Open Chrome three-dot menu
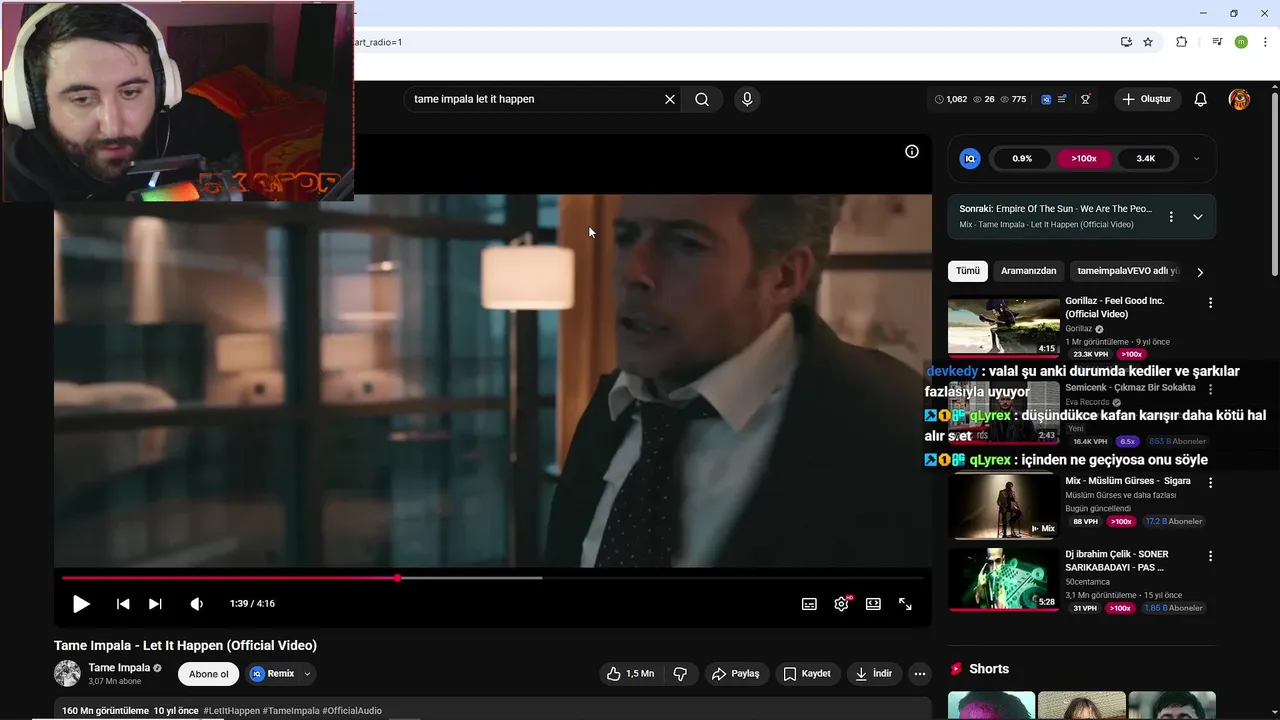This screenshot has height=720, width=1280. point(1265,42)
